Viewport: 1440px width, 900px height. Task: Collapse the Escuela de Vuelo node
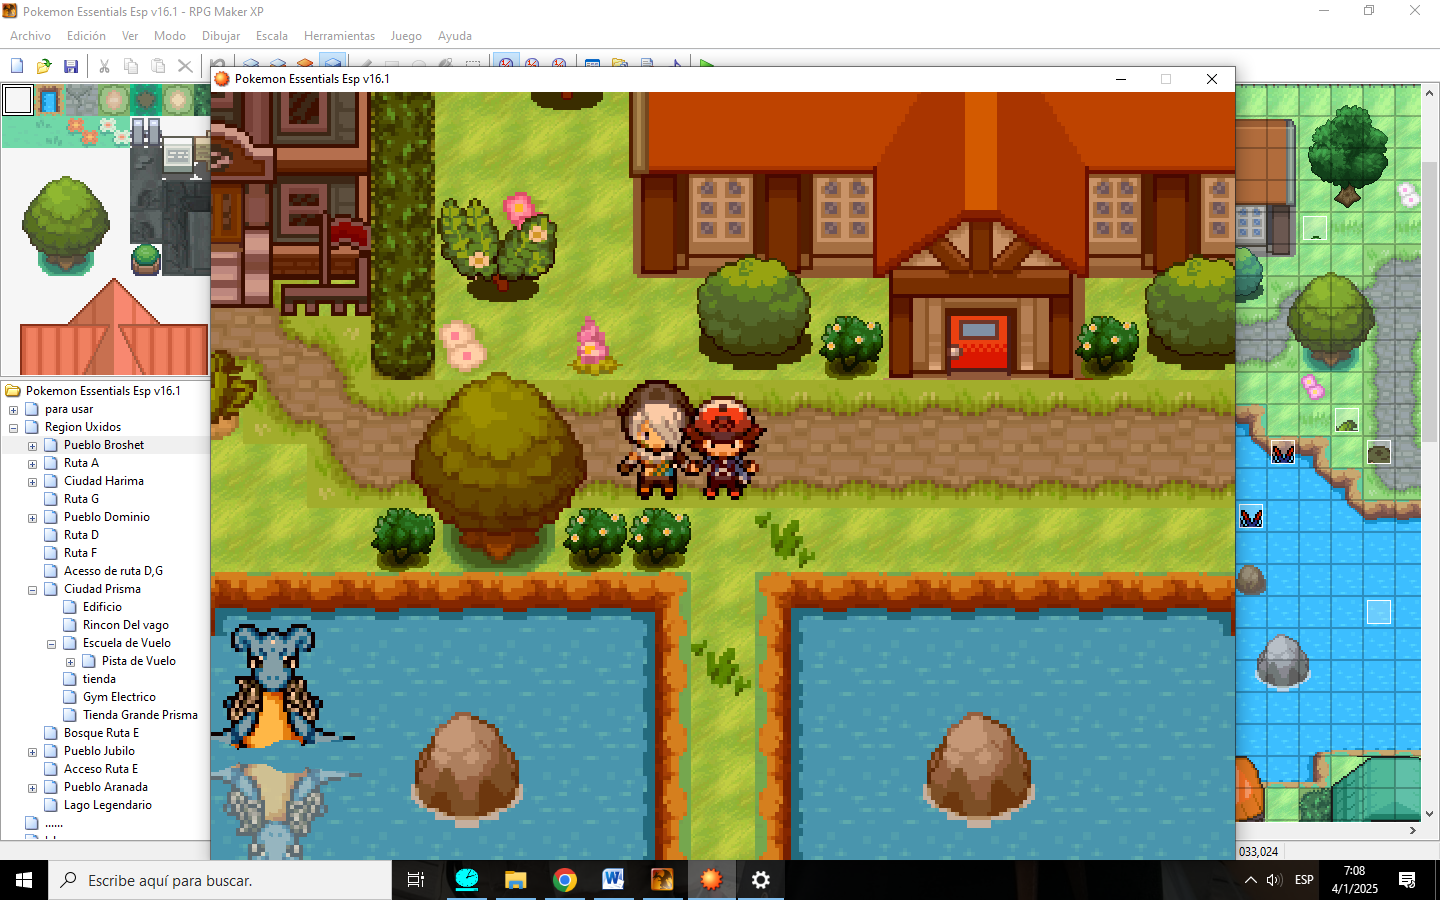51,644
